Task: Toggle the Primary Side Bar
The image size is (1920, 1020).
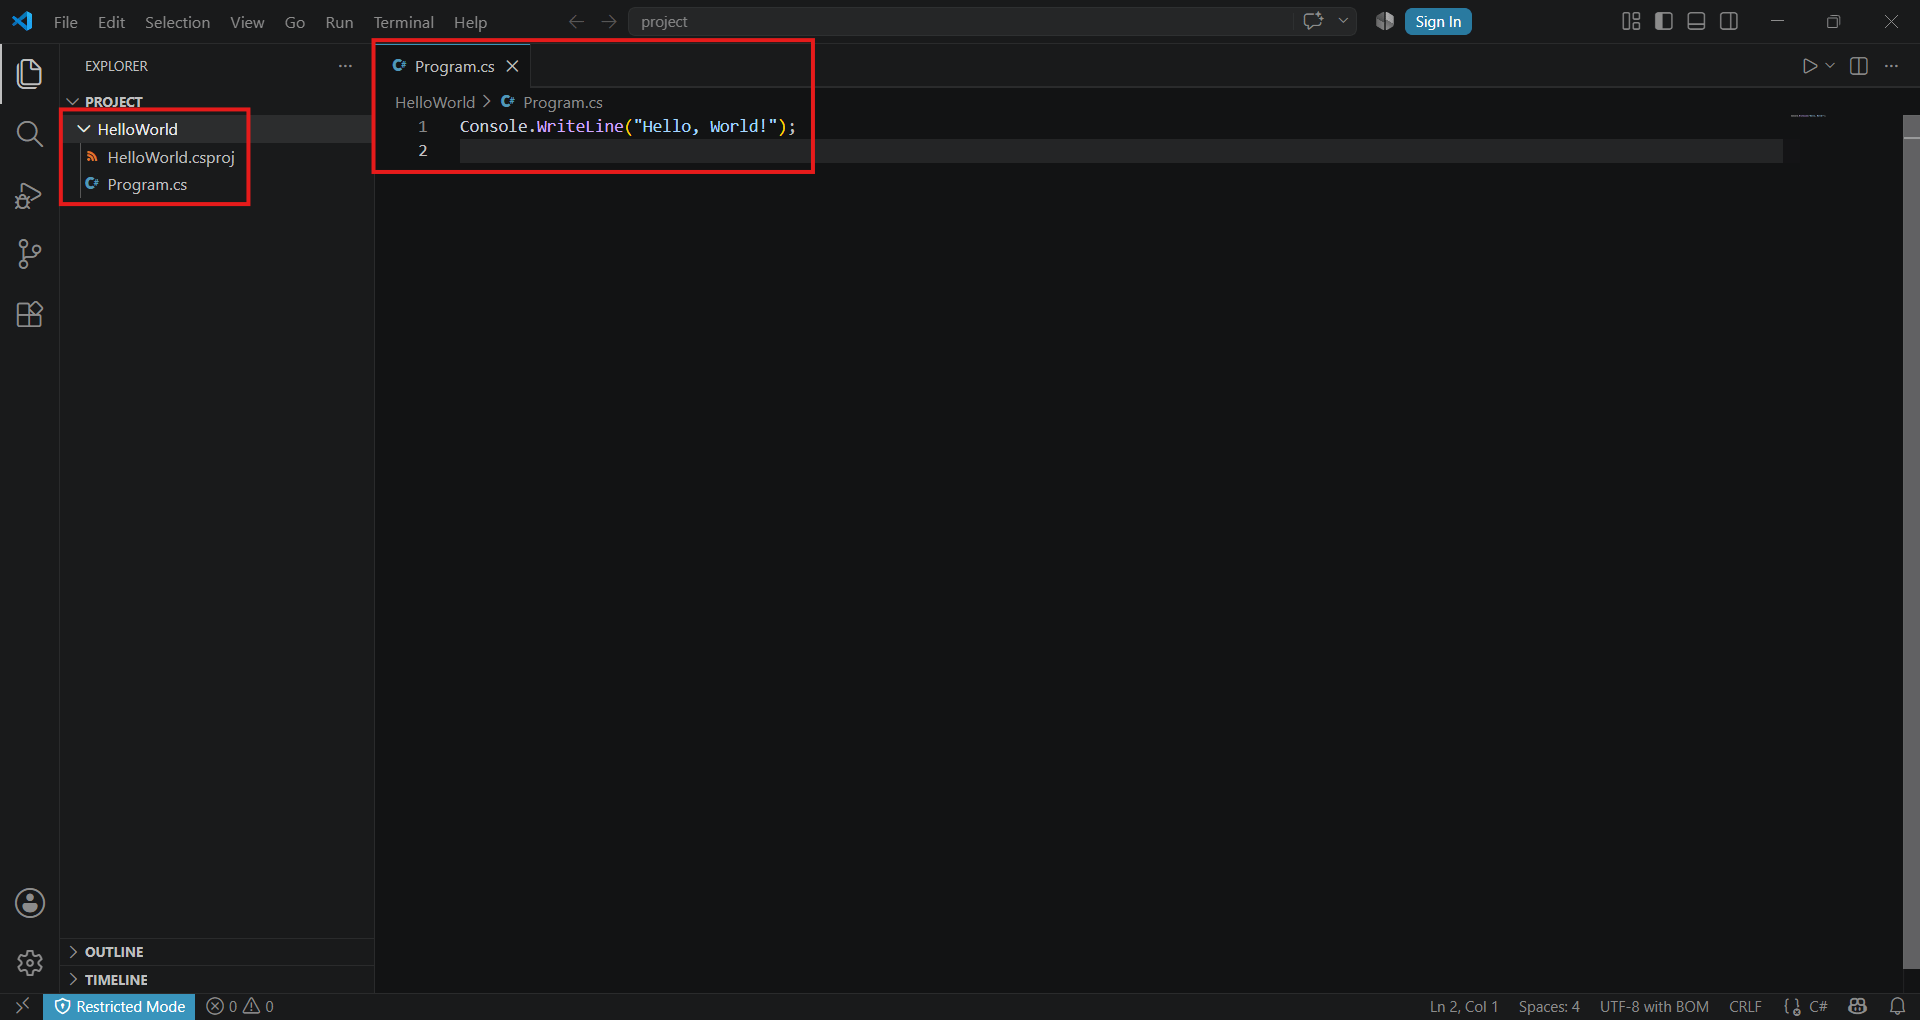Action: (1664, 21)
